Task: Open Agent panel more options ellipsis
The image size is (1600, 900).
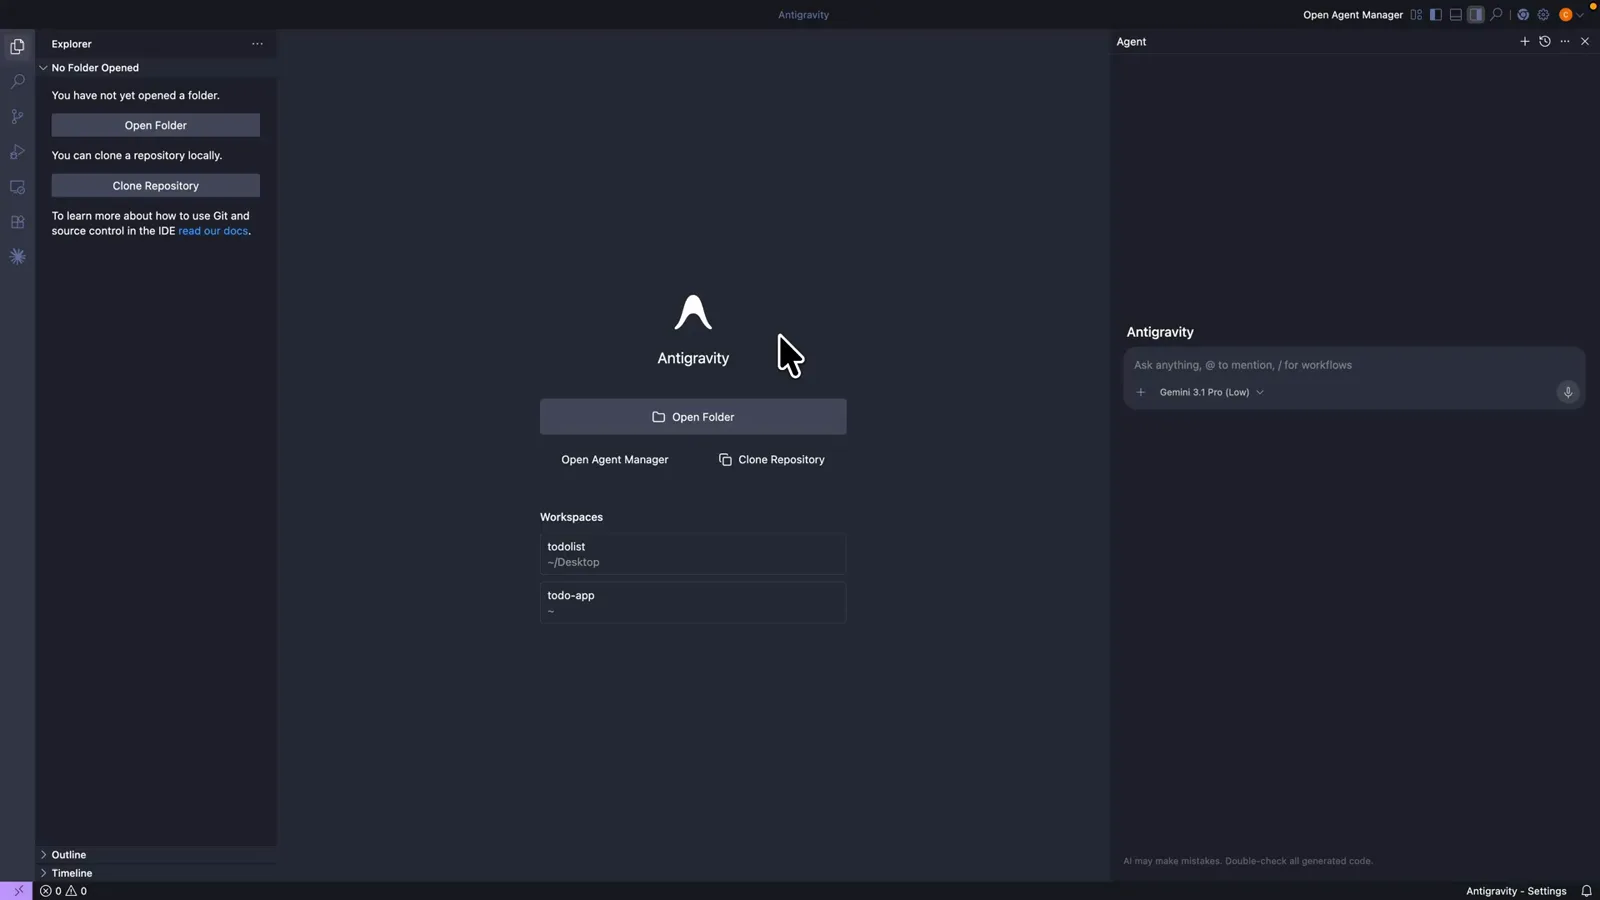Action: pos(1565,42)
